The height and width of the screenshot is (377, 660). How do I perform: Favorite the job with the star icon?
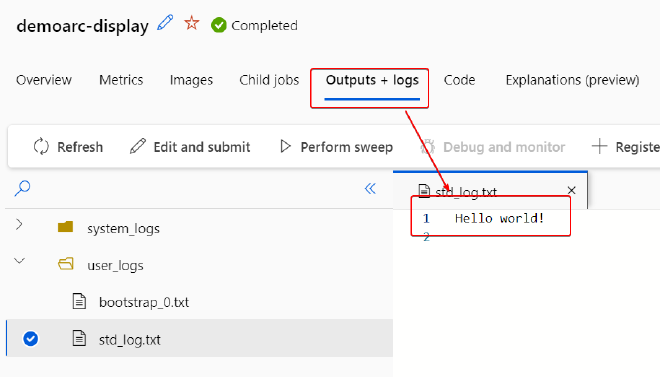tap(192, 23)
